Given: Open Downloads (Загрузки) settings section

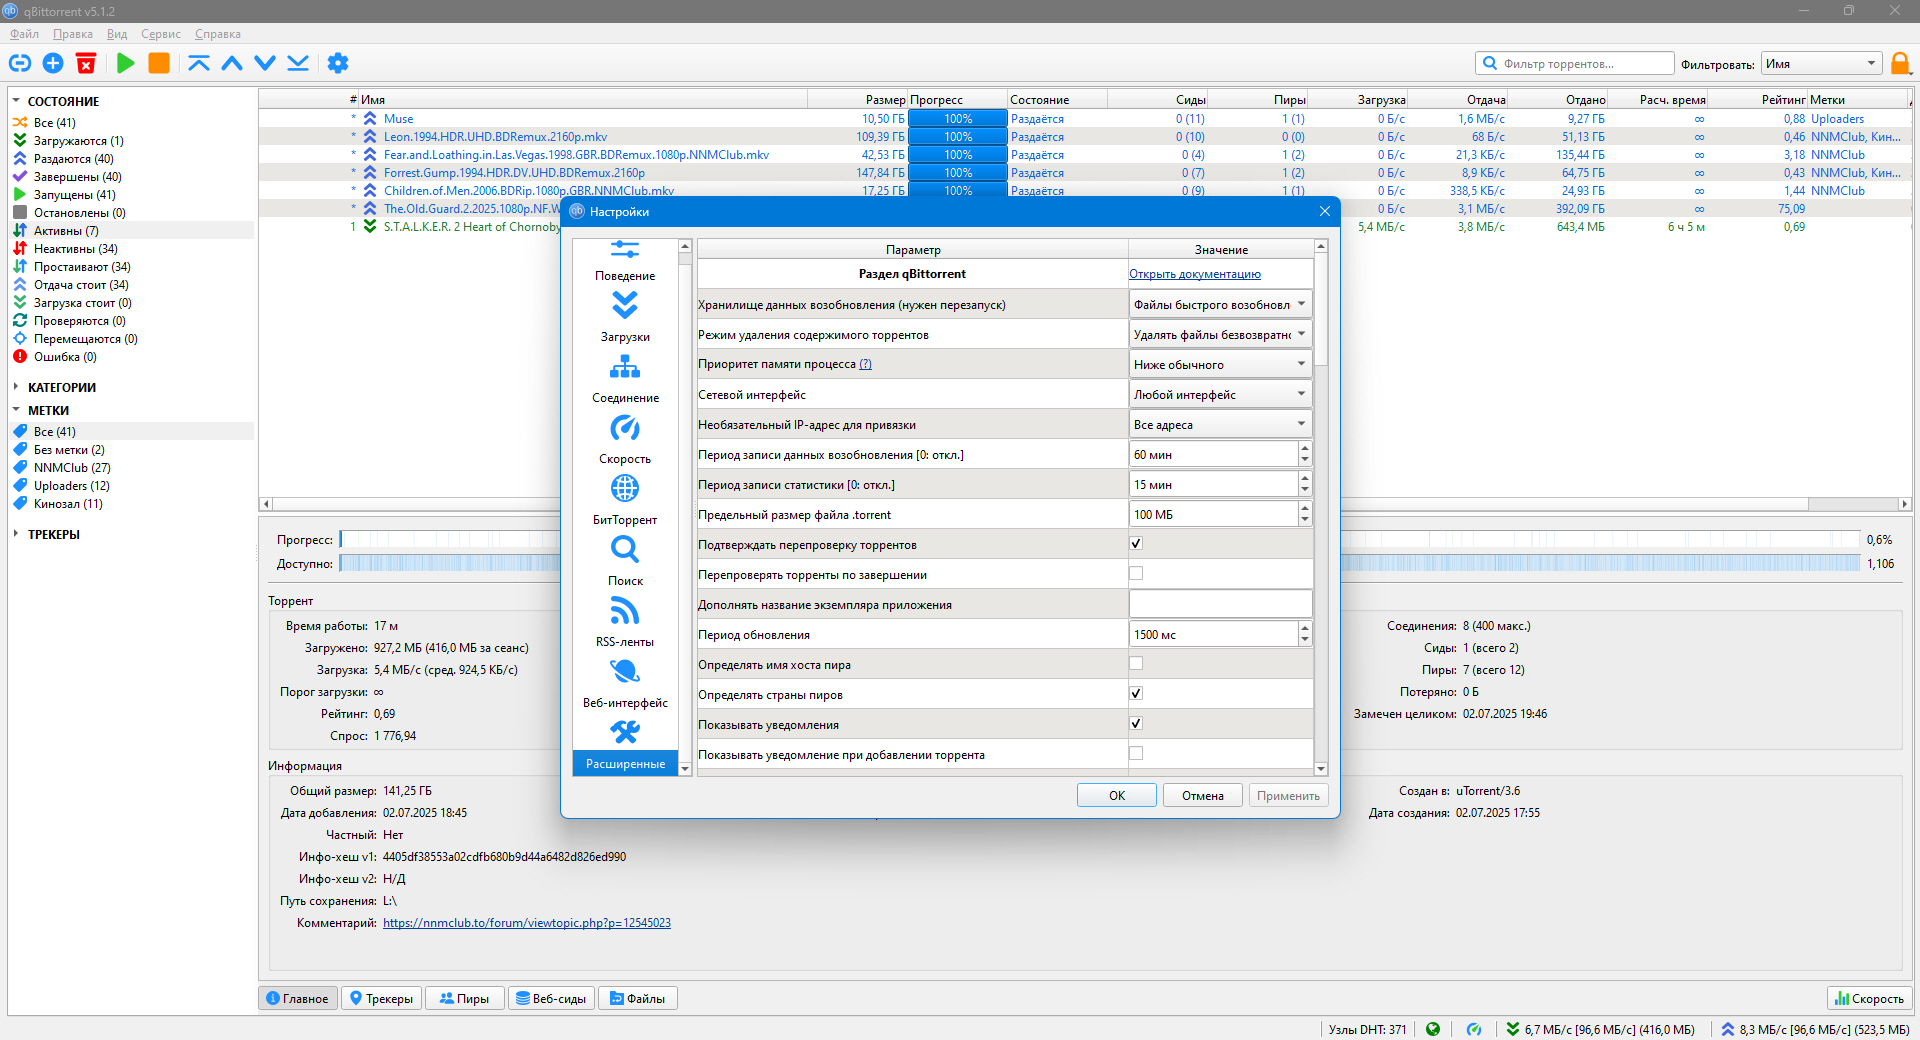Looking at the screenshot, I should point(625,318).
